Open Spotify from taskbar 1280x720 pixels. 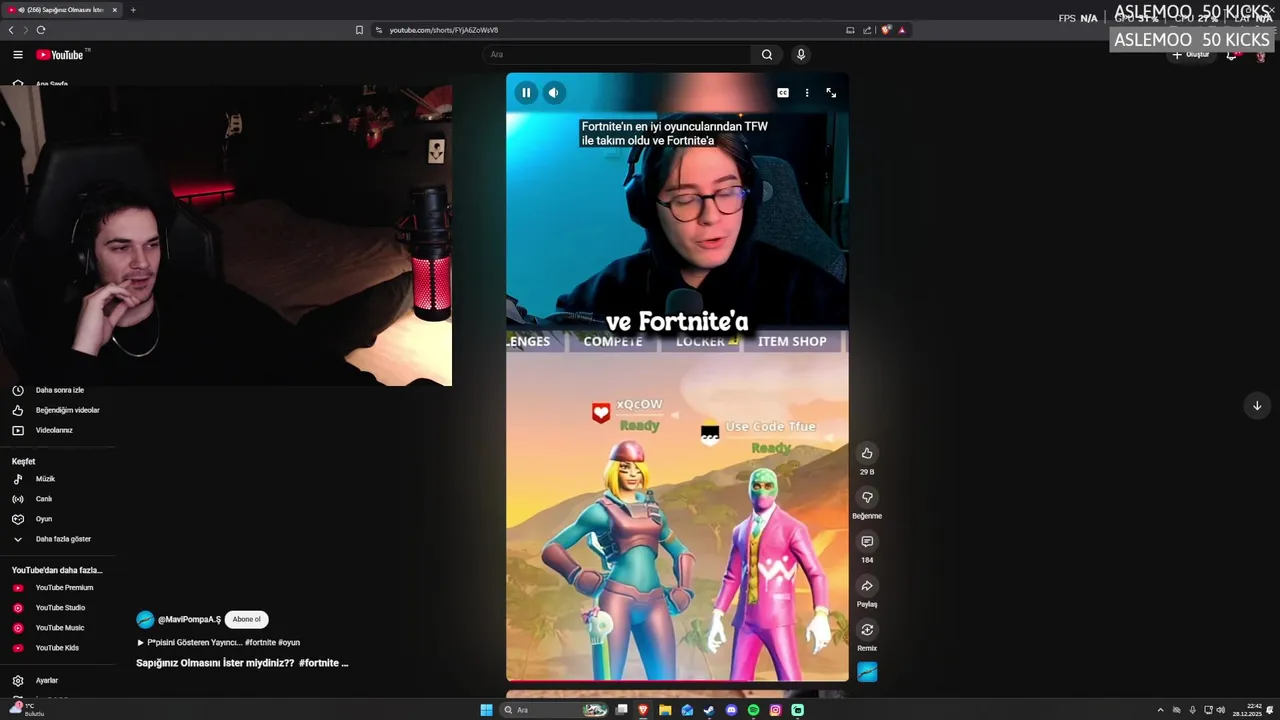coord(753,710)
